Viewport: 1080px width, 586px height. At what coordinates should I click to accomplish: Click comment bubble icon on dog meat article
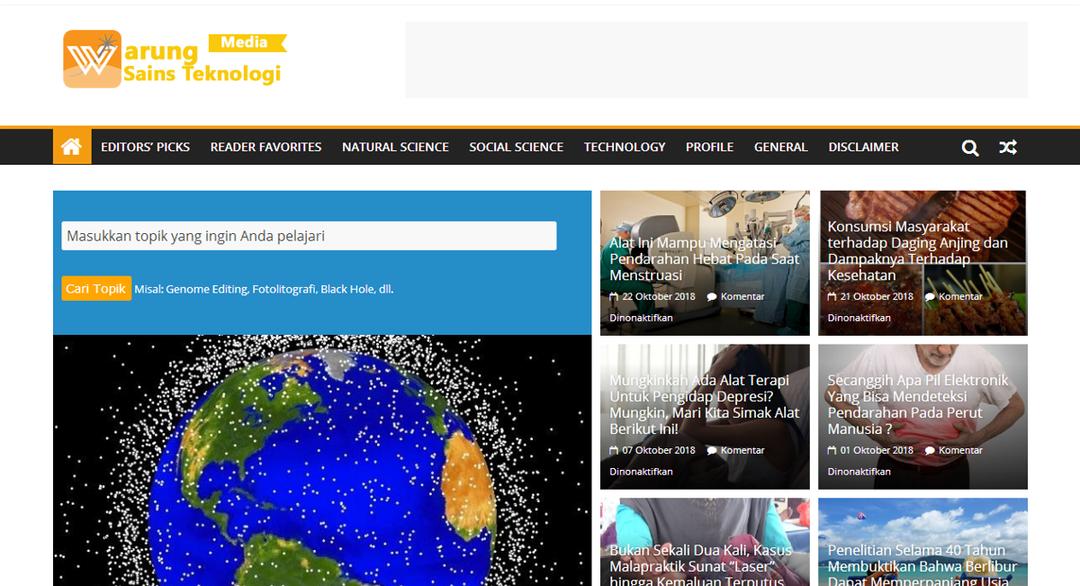[930, 297]
